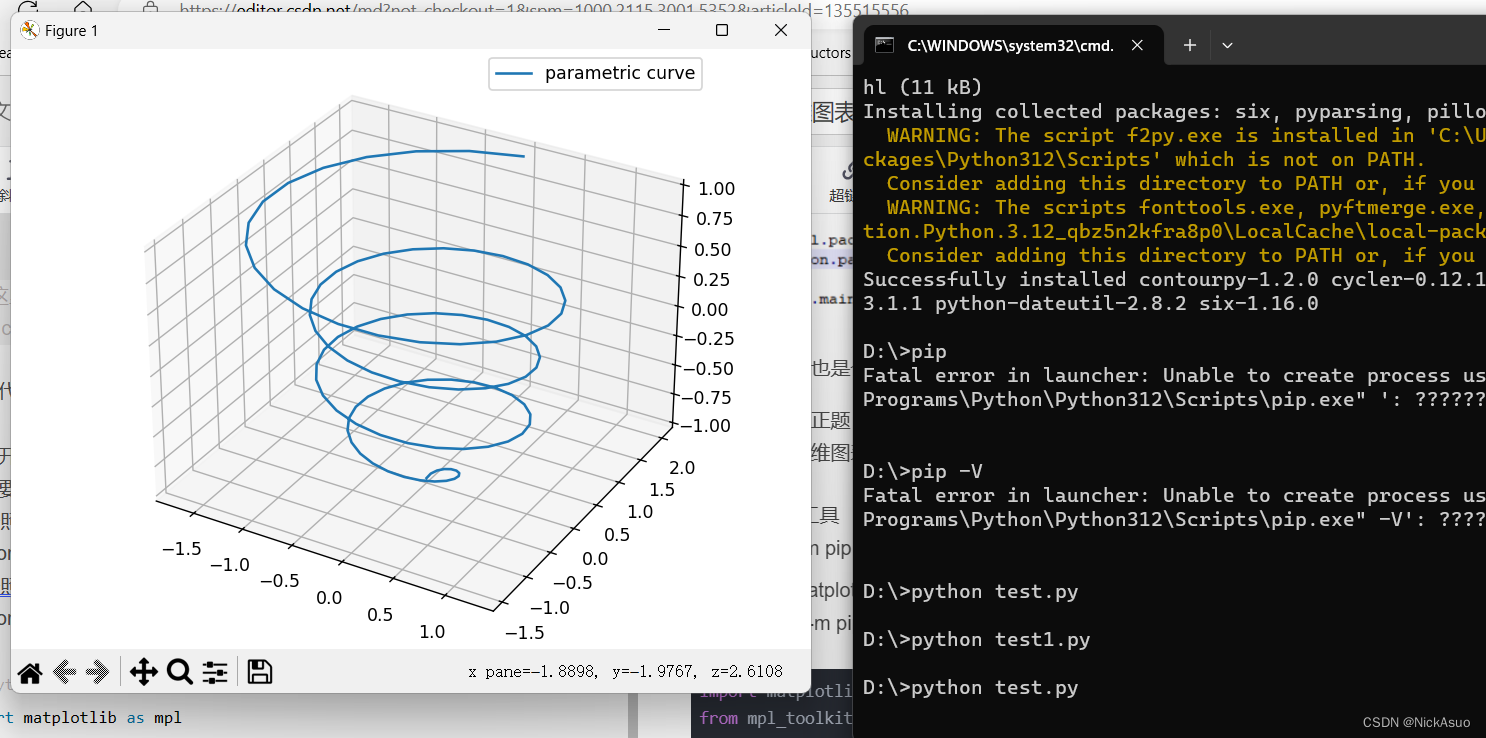The height and width of the screenshot is (738, 1486).
Task: Open Configure subplots settings
Action: (215, 673)
